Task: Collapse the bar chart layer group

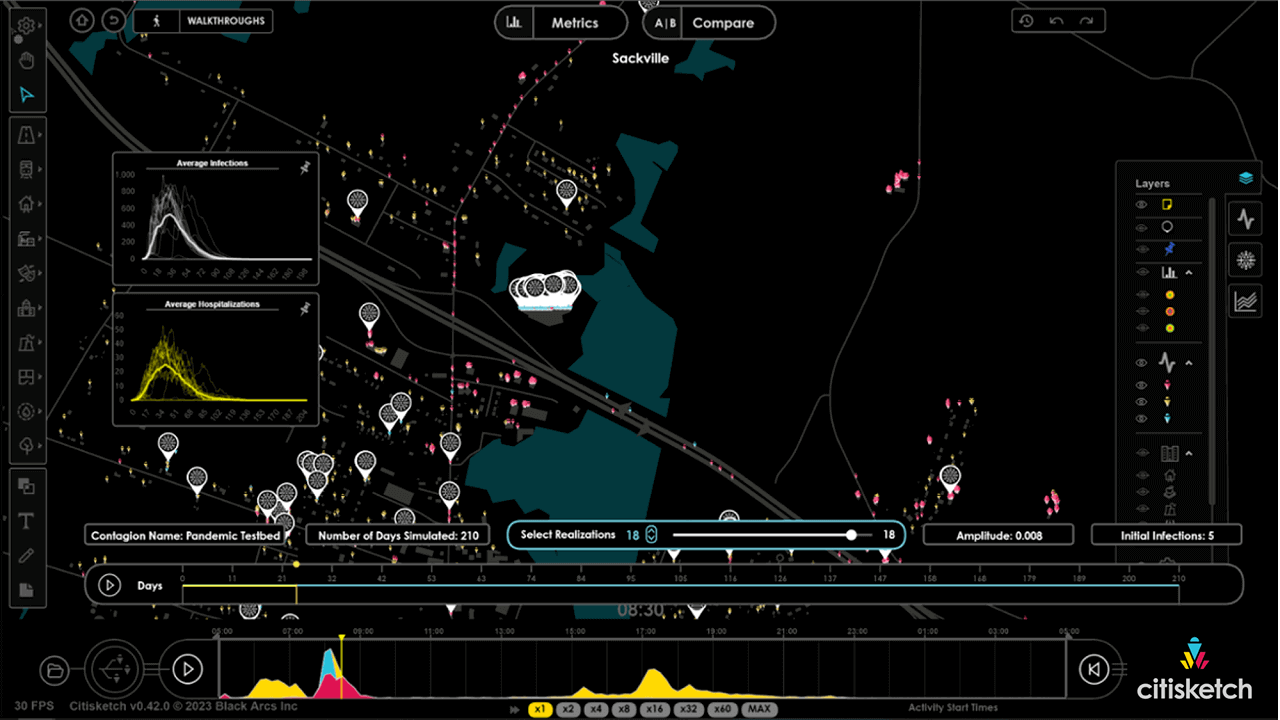Action: point(1190,272)
